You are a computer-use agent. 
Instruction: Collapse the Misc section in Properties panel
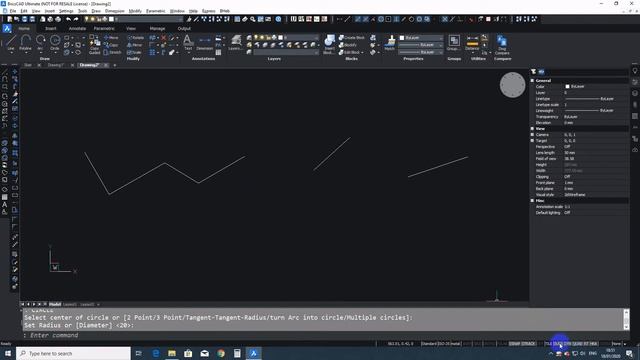click(532, 201)
